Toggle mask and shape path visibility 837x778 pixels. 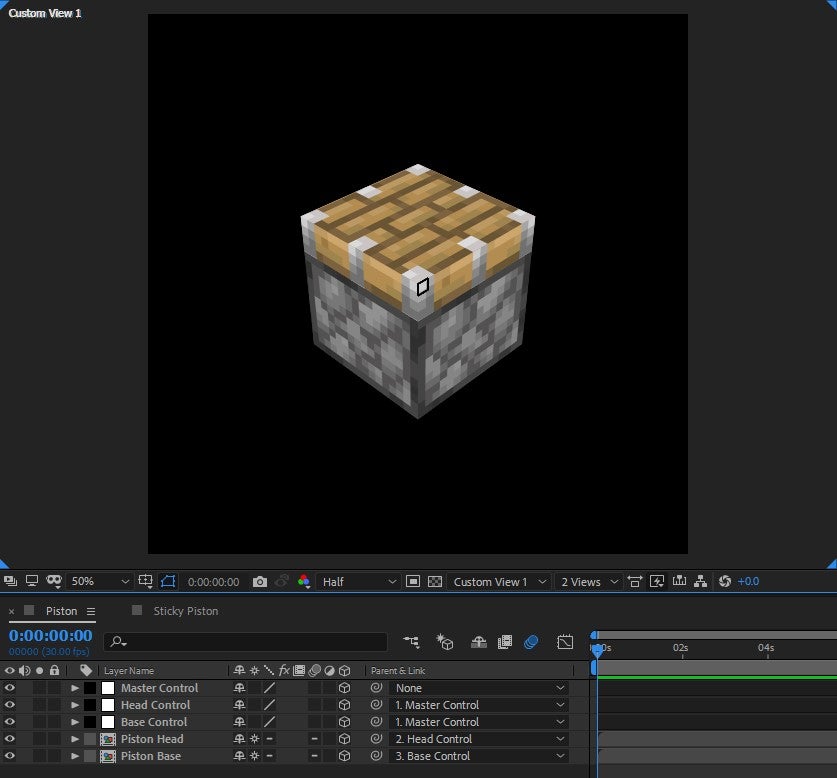(x=168, y=582)
